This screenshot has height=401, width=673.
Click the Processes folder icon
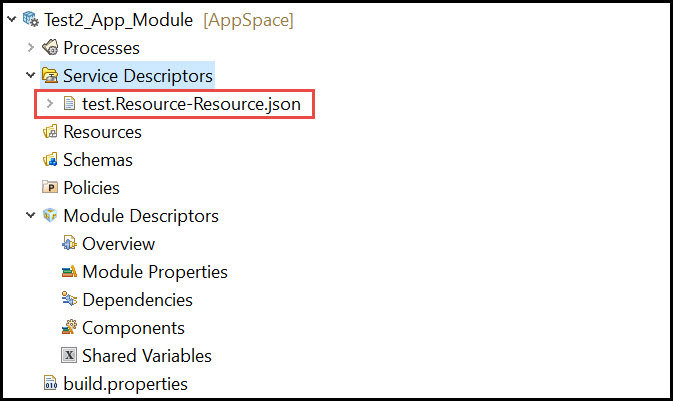pos(50,47)
